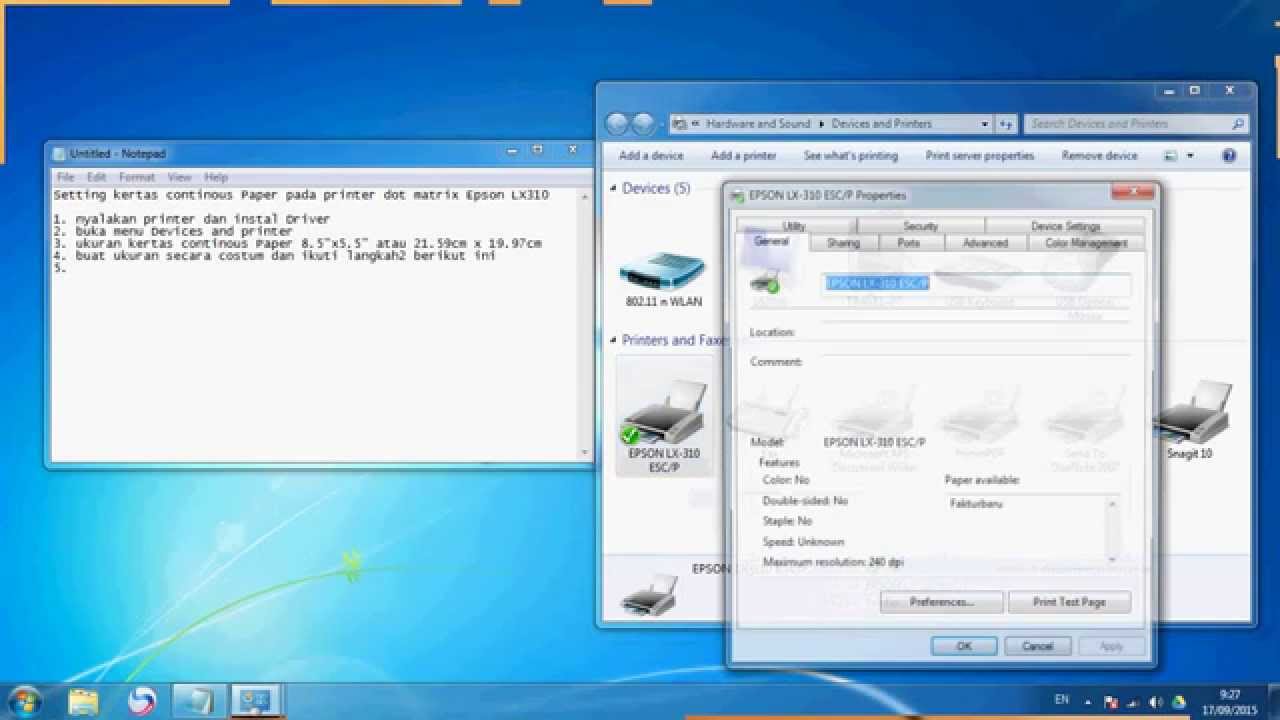The width and height of the screenshot is (1280, 720).
Task: Open Devices and Printers help button
Action: 1229,156
